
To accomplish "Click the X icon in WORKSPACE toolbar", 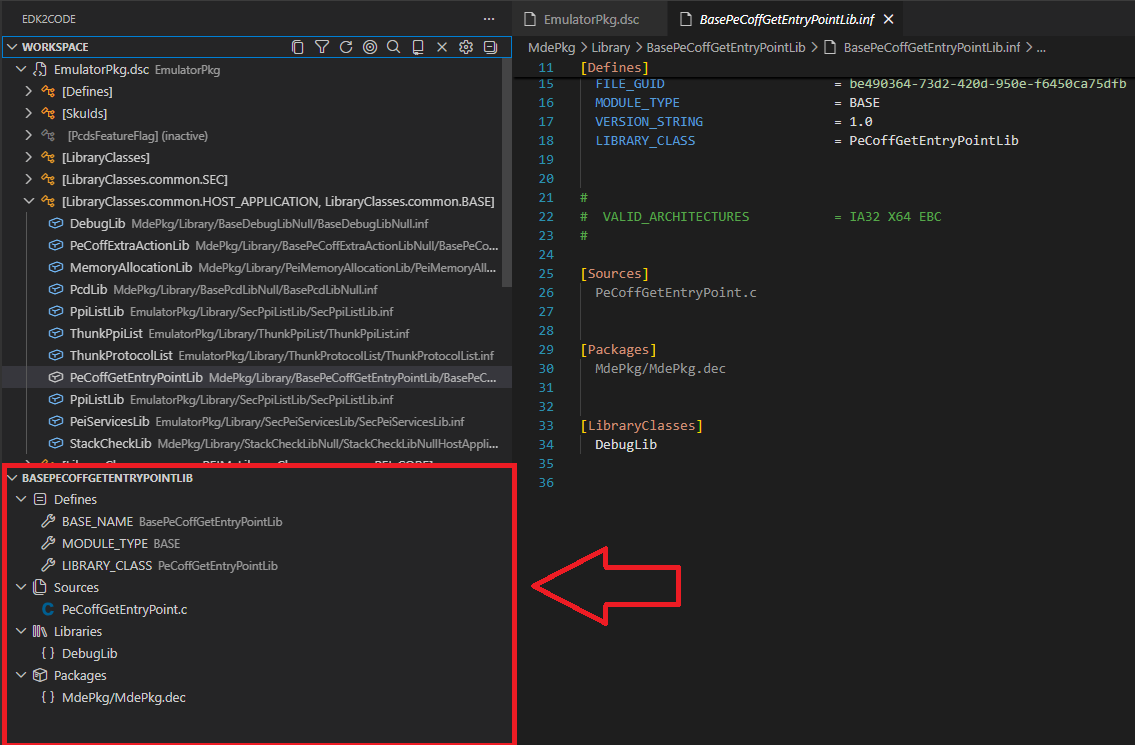I will tap(442, 47).
